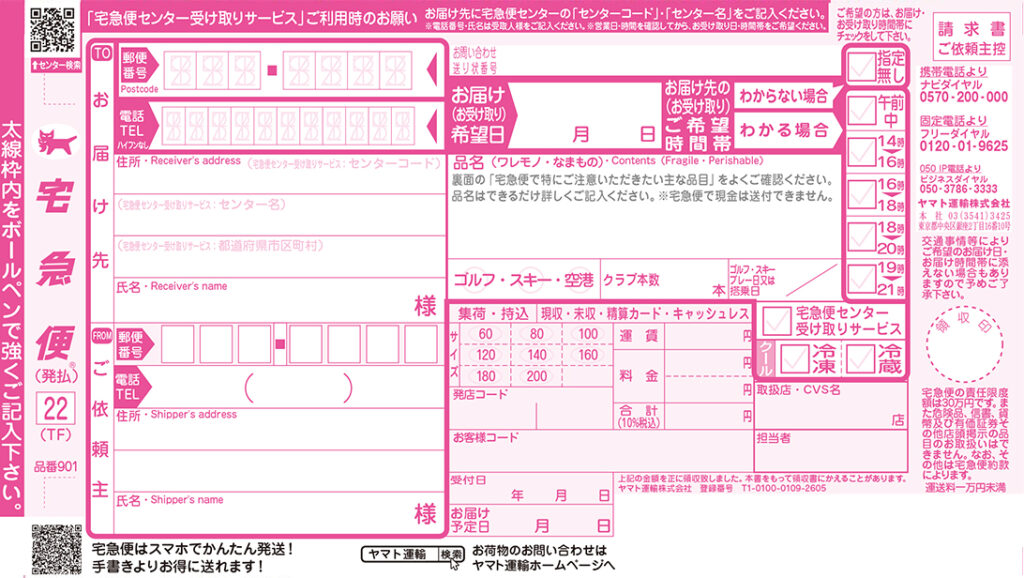Click the ヤマト運輸 検索 search button

tap(413, 554)
